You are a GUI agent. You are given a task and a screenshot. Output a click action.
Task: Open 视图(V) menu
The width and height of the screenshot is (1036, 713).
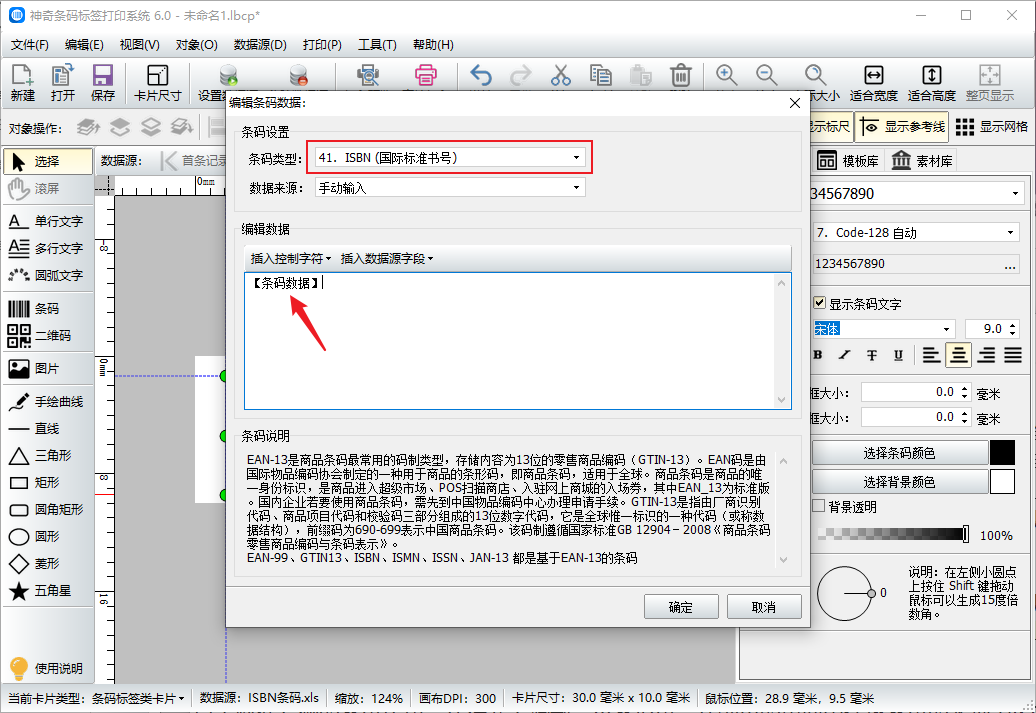click(139, 45)
